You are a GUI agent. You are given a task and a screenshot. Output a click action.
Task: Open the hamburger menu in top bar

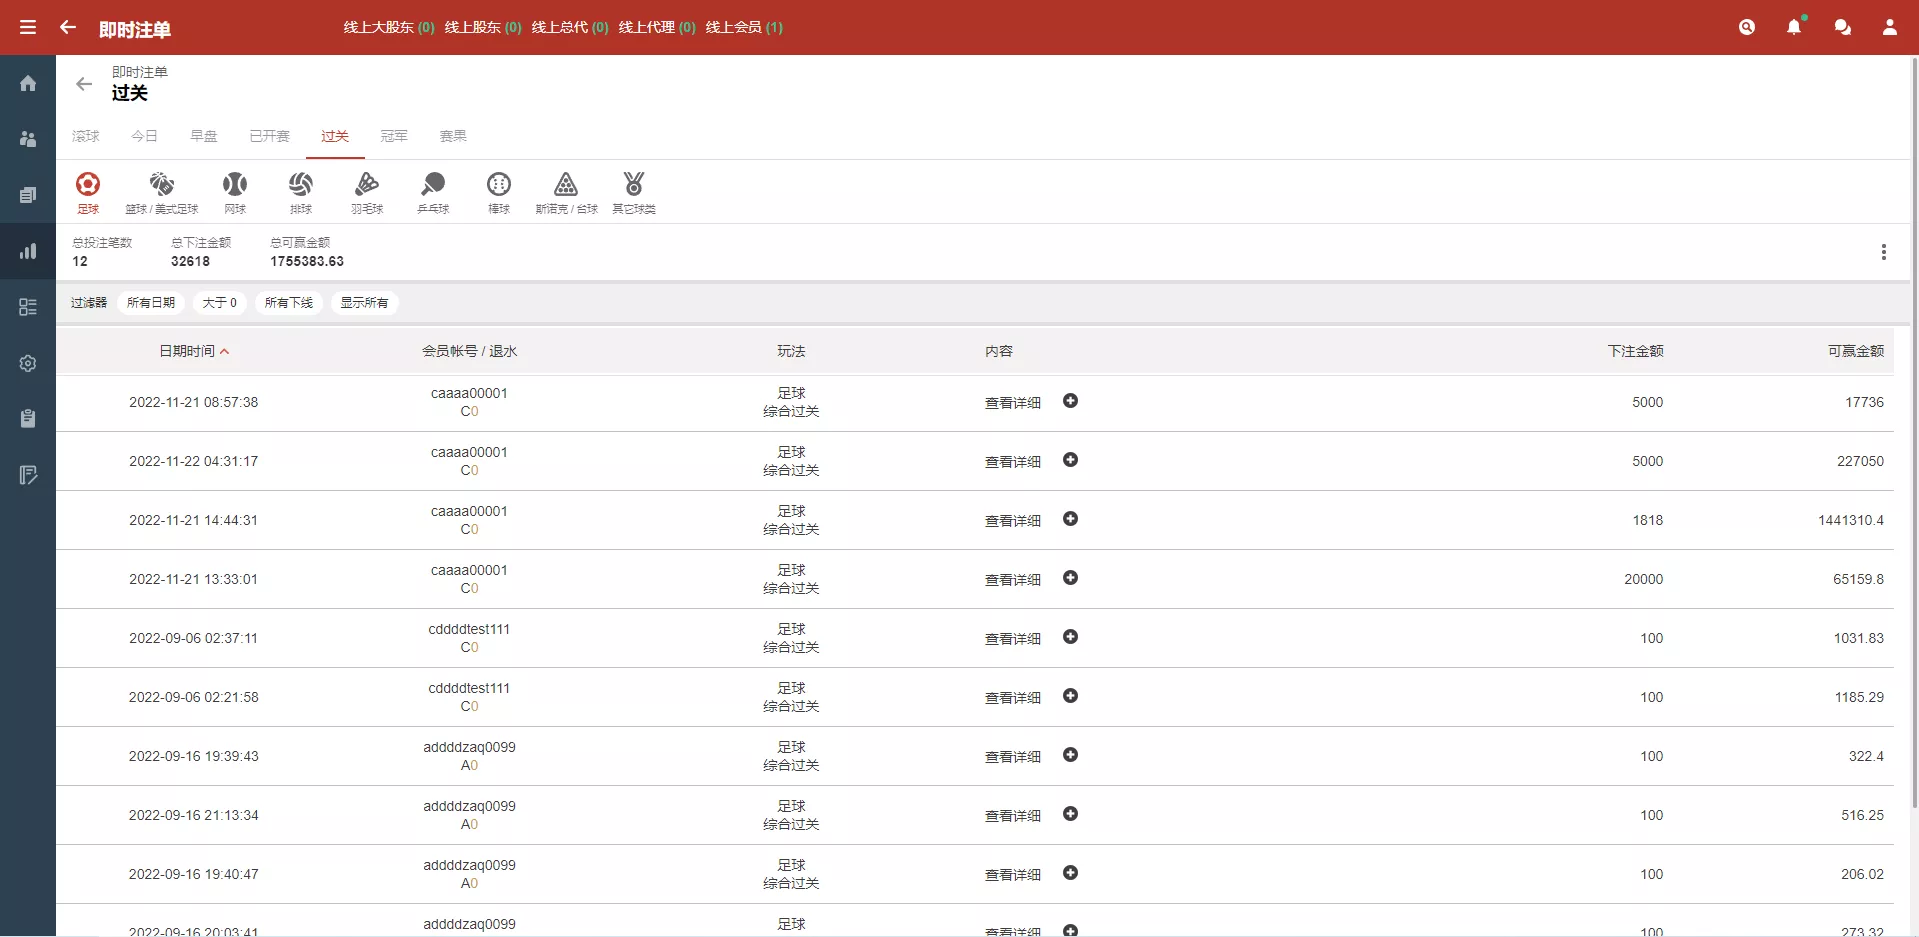[x=28, y=27]
